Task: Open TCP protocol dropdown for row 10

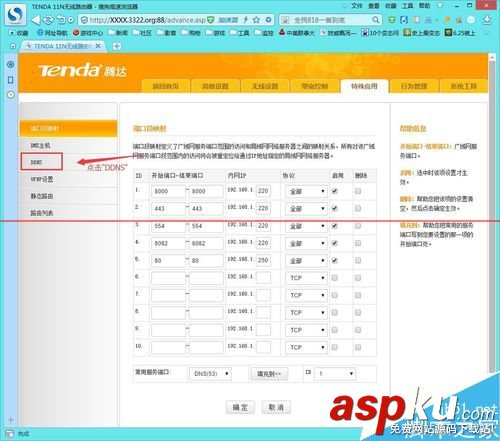Action: point(306,347)
